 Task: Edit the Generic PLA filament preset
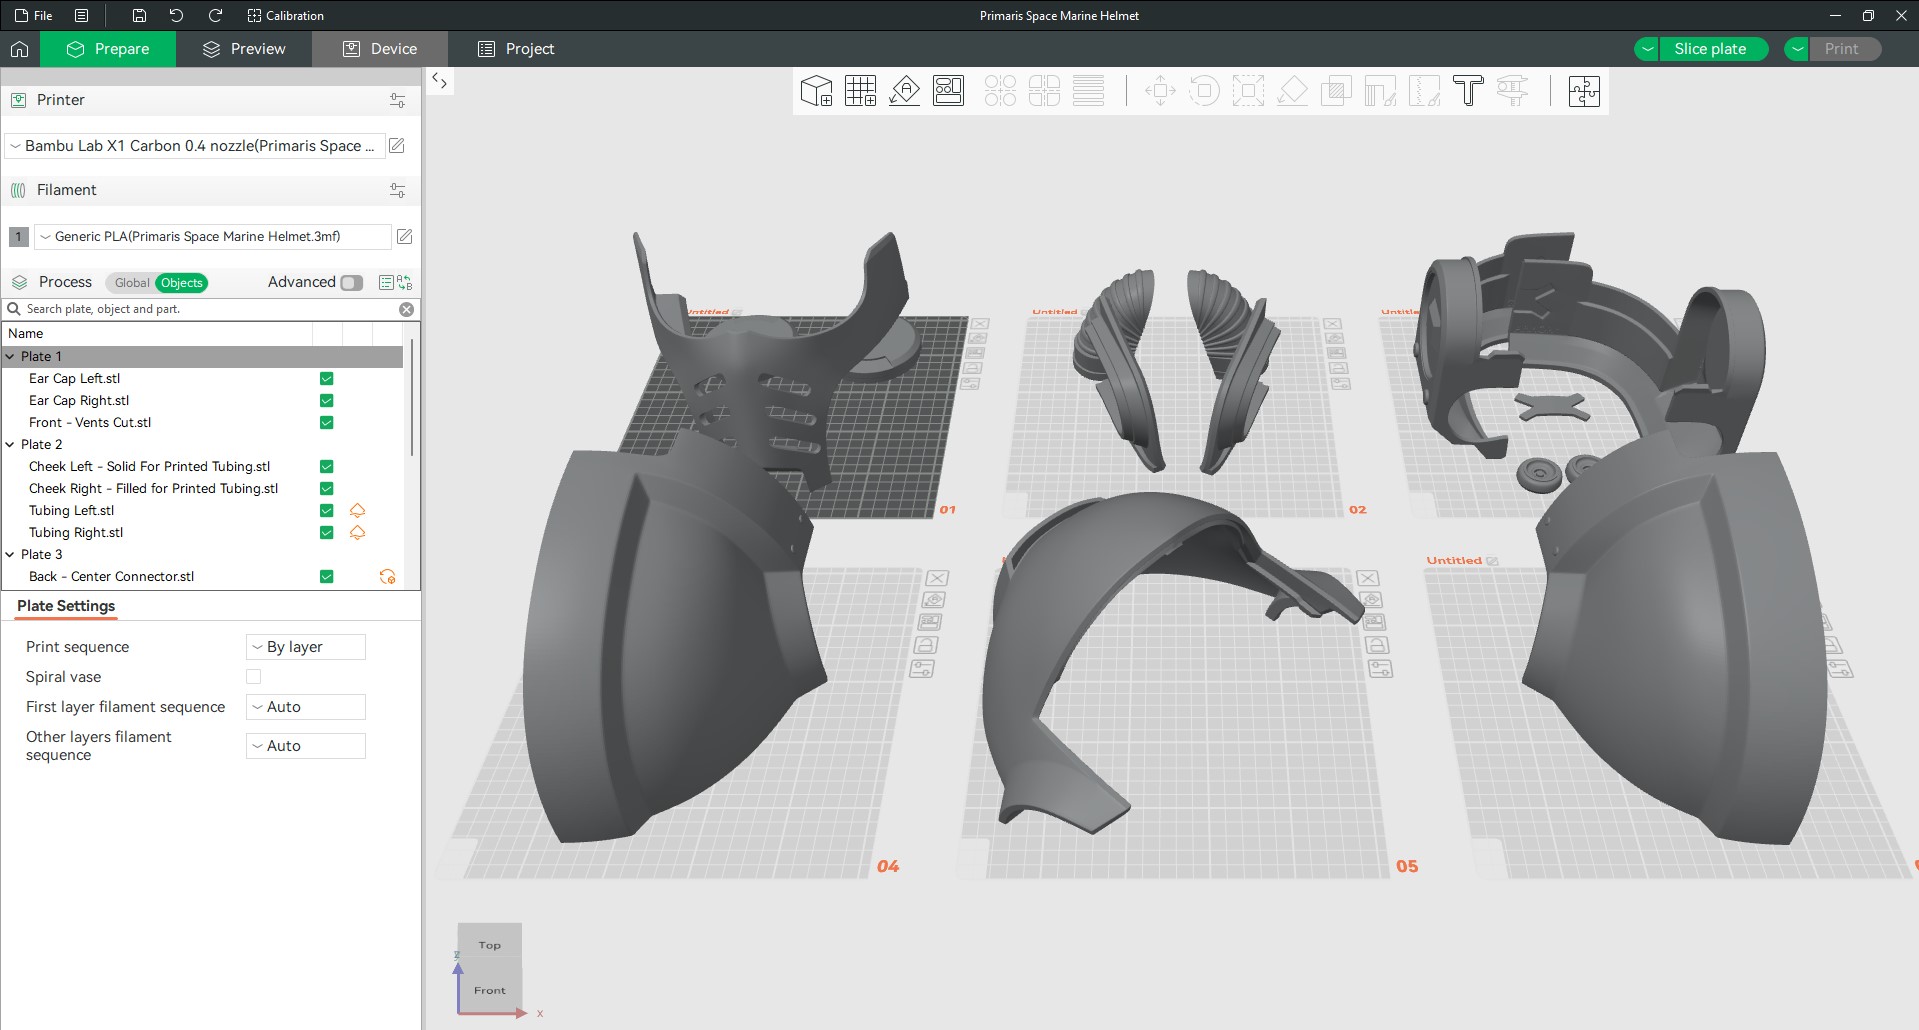point(404,237)
